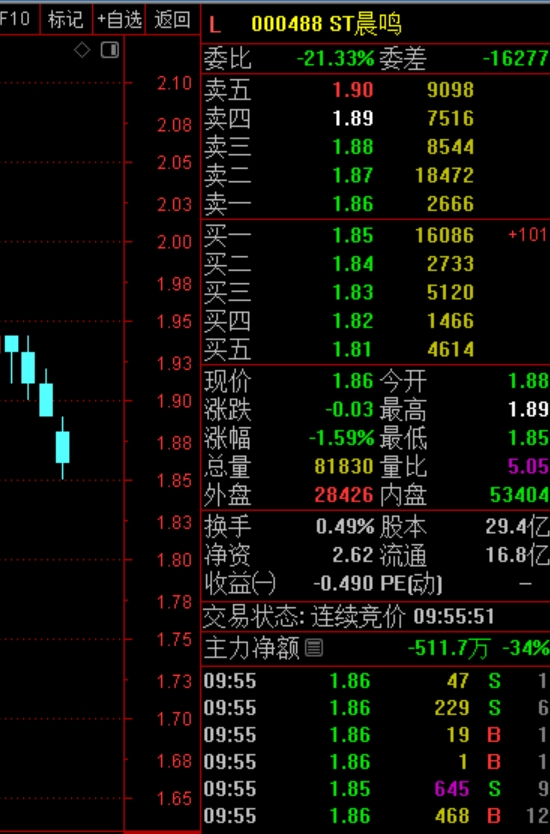Click 股本 value 29.4亿
Viewport: 550px width, 834px height.
click(x=516, y=527)
